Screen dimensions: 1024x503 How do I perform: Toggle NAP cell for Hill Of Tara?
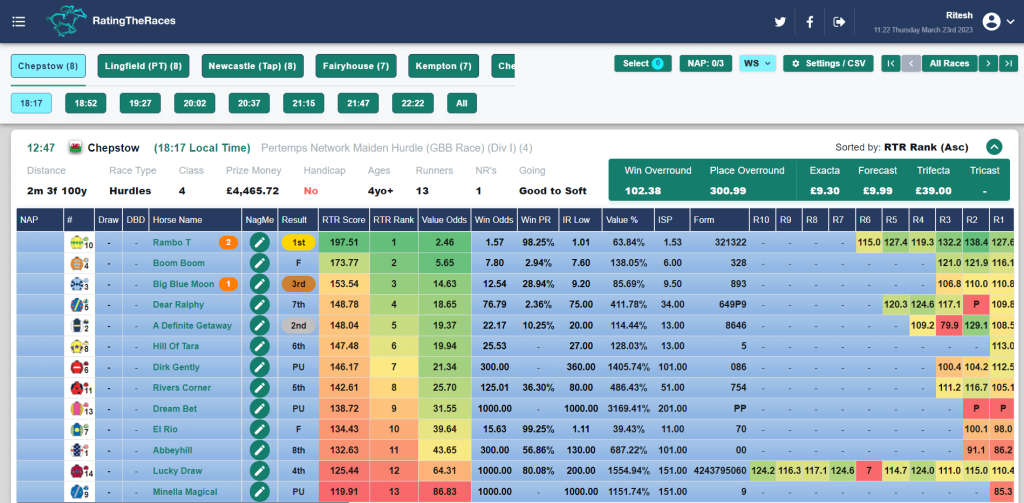pos(39,346)
